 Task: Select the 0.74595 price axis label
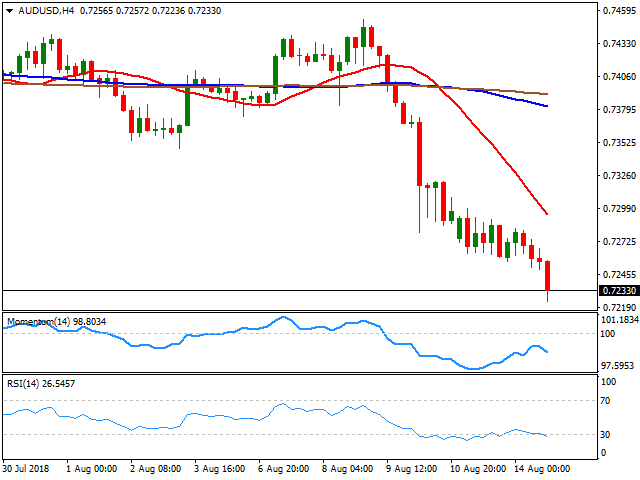(x=619, y=11)
